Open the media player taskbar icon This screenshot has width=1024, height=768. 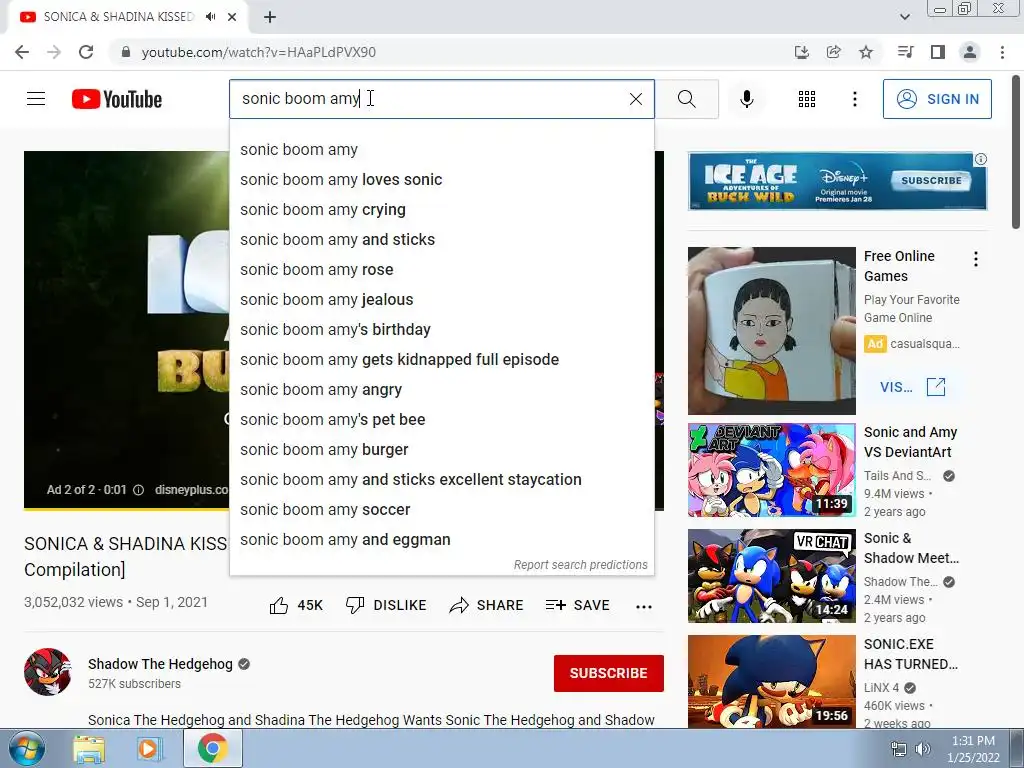pos(148,749)
